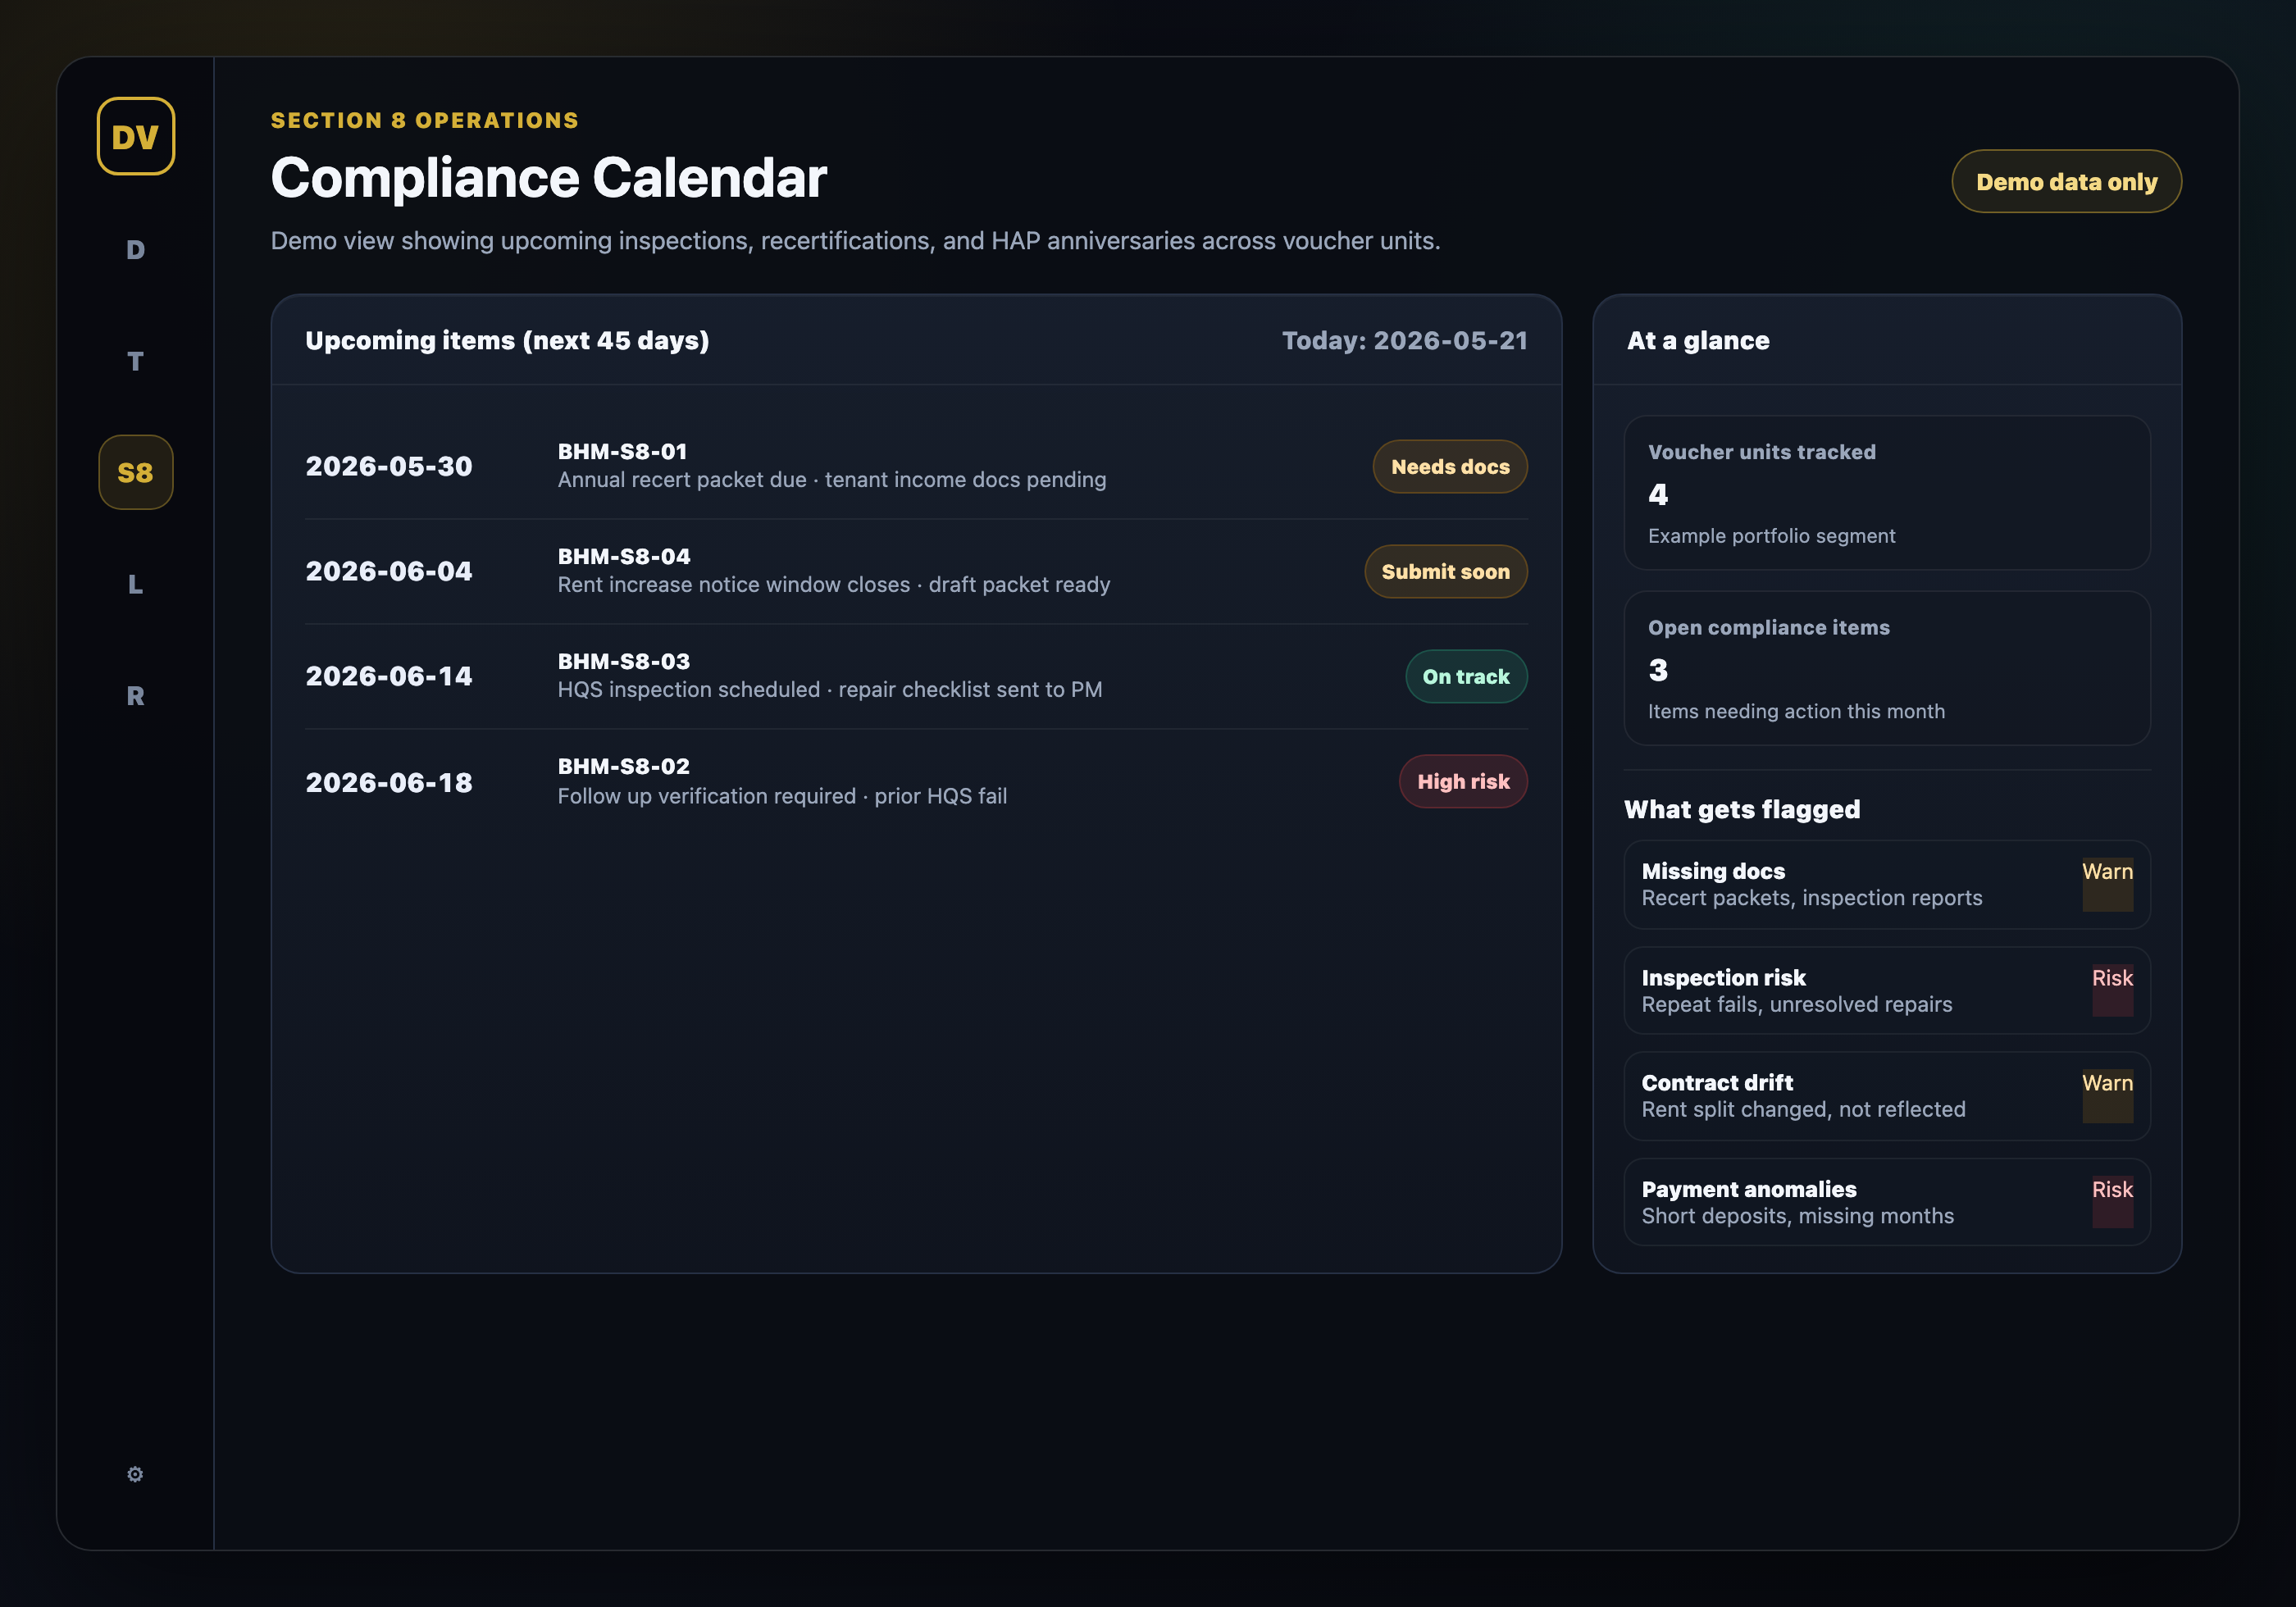Click the DV logo badge
This screenshot has width=2296, height=1607.
pos(136,136)
